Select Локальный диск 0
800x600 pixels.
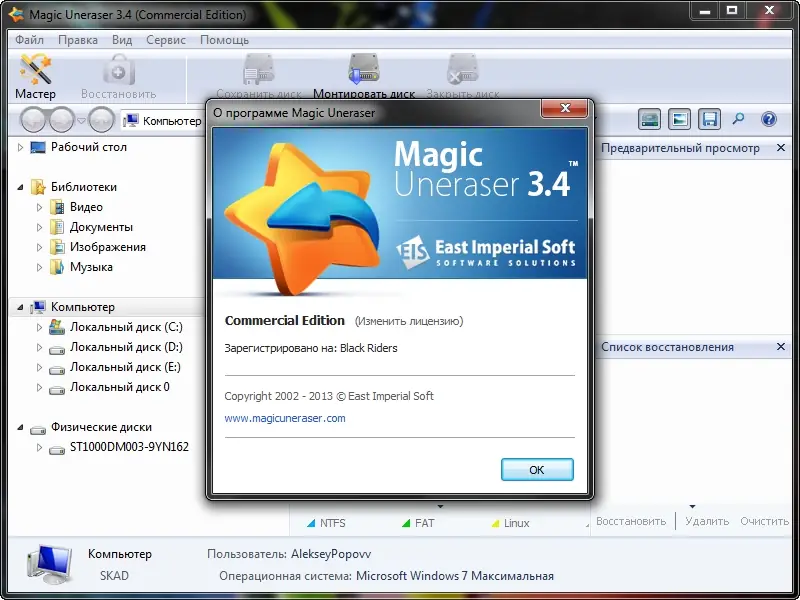(119, 387)
